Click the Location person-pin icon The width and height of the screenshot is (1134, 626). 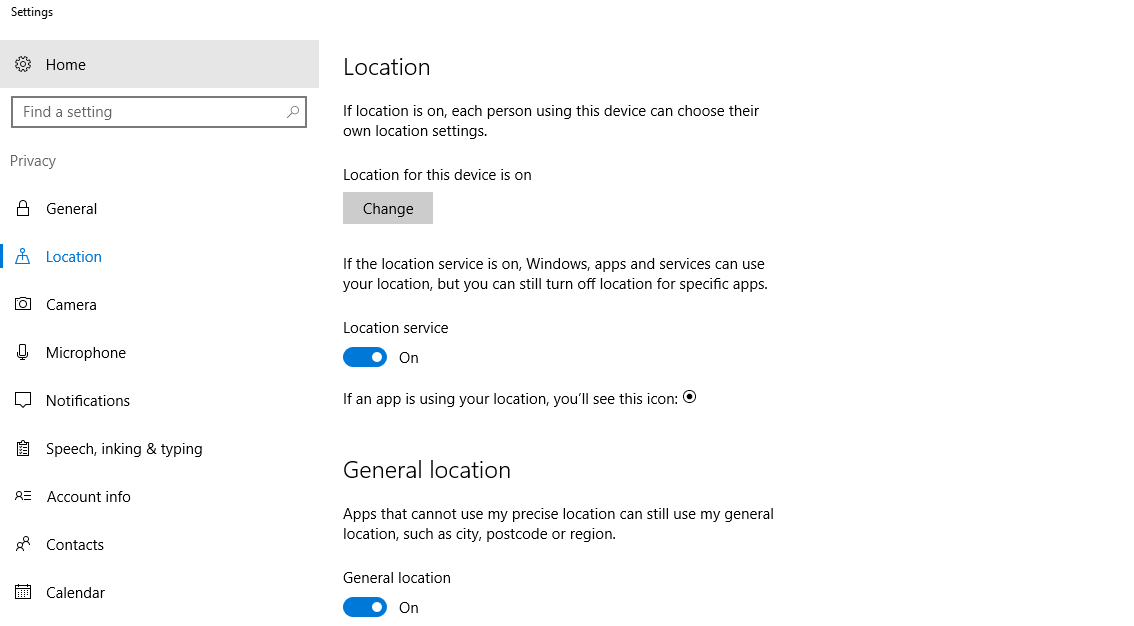pos(23,256)
